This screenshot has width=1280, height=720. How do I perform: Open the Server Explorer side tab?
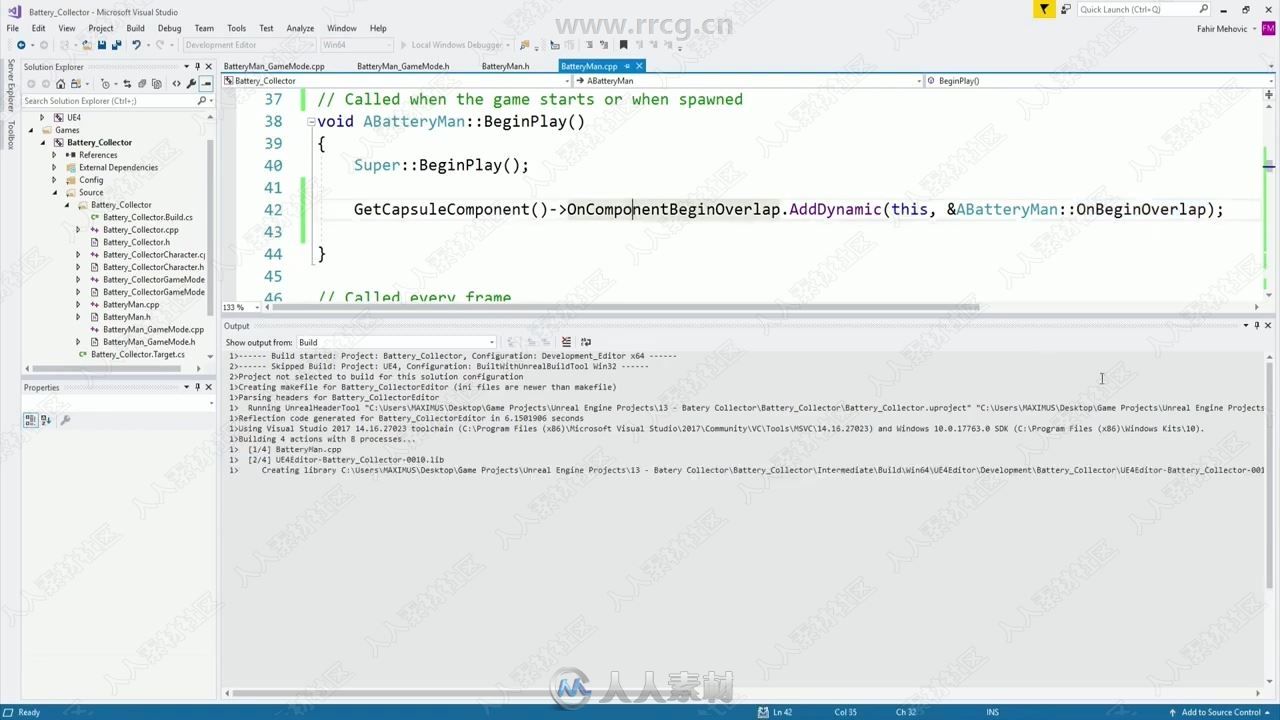tap(11, 87)
